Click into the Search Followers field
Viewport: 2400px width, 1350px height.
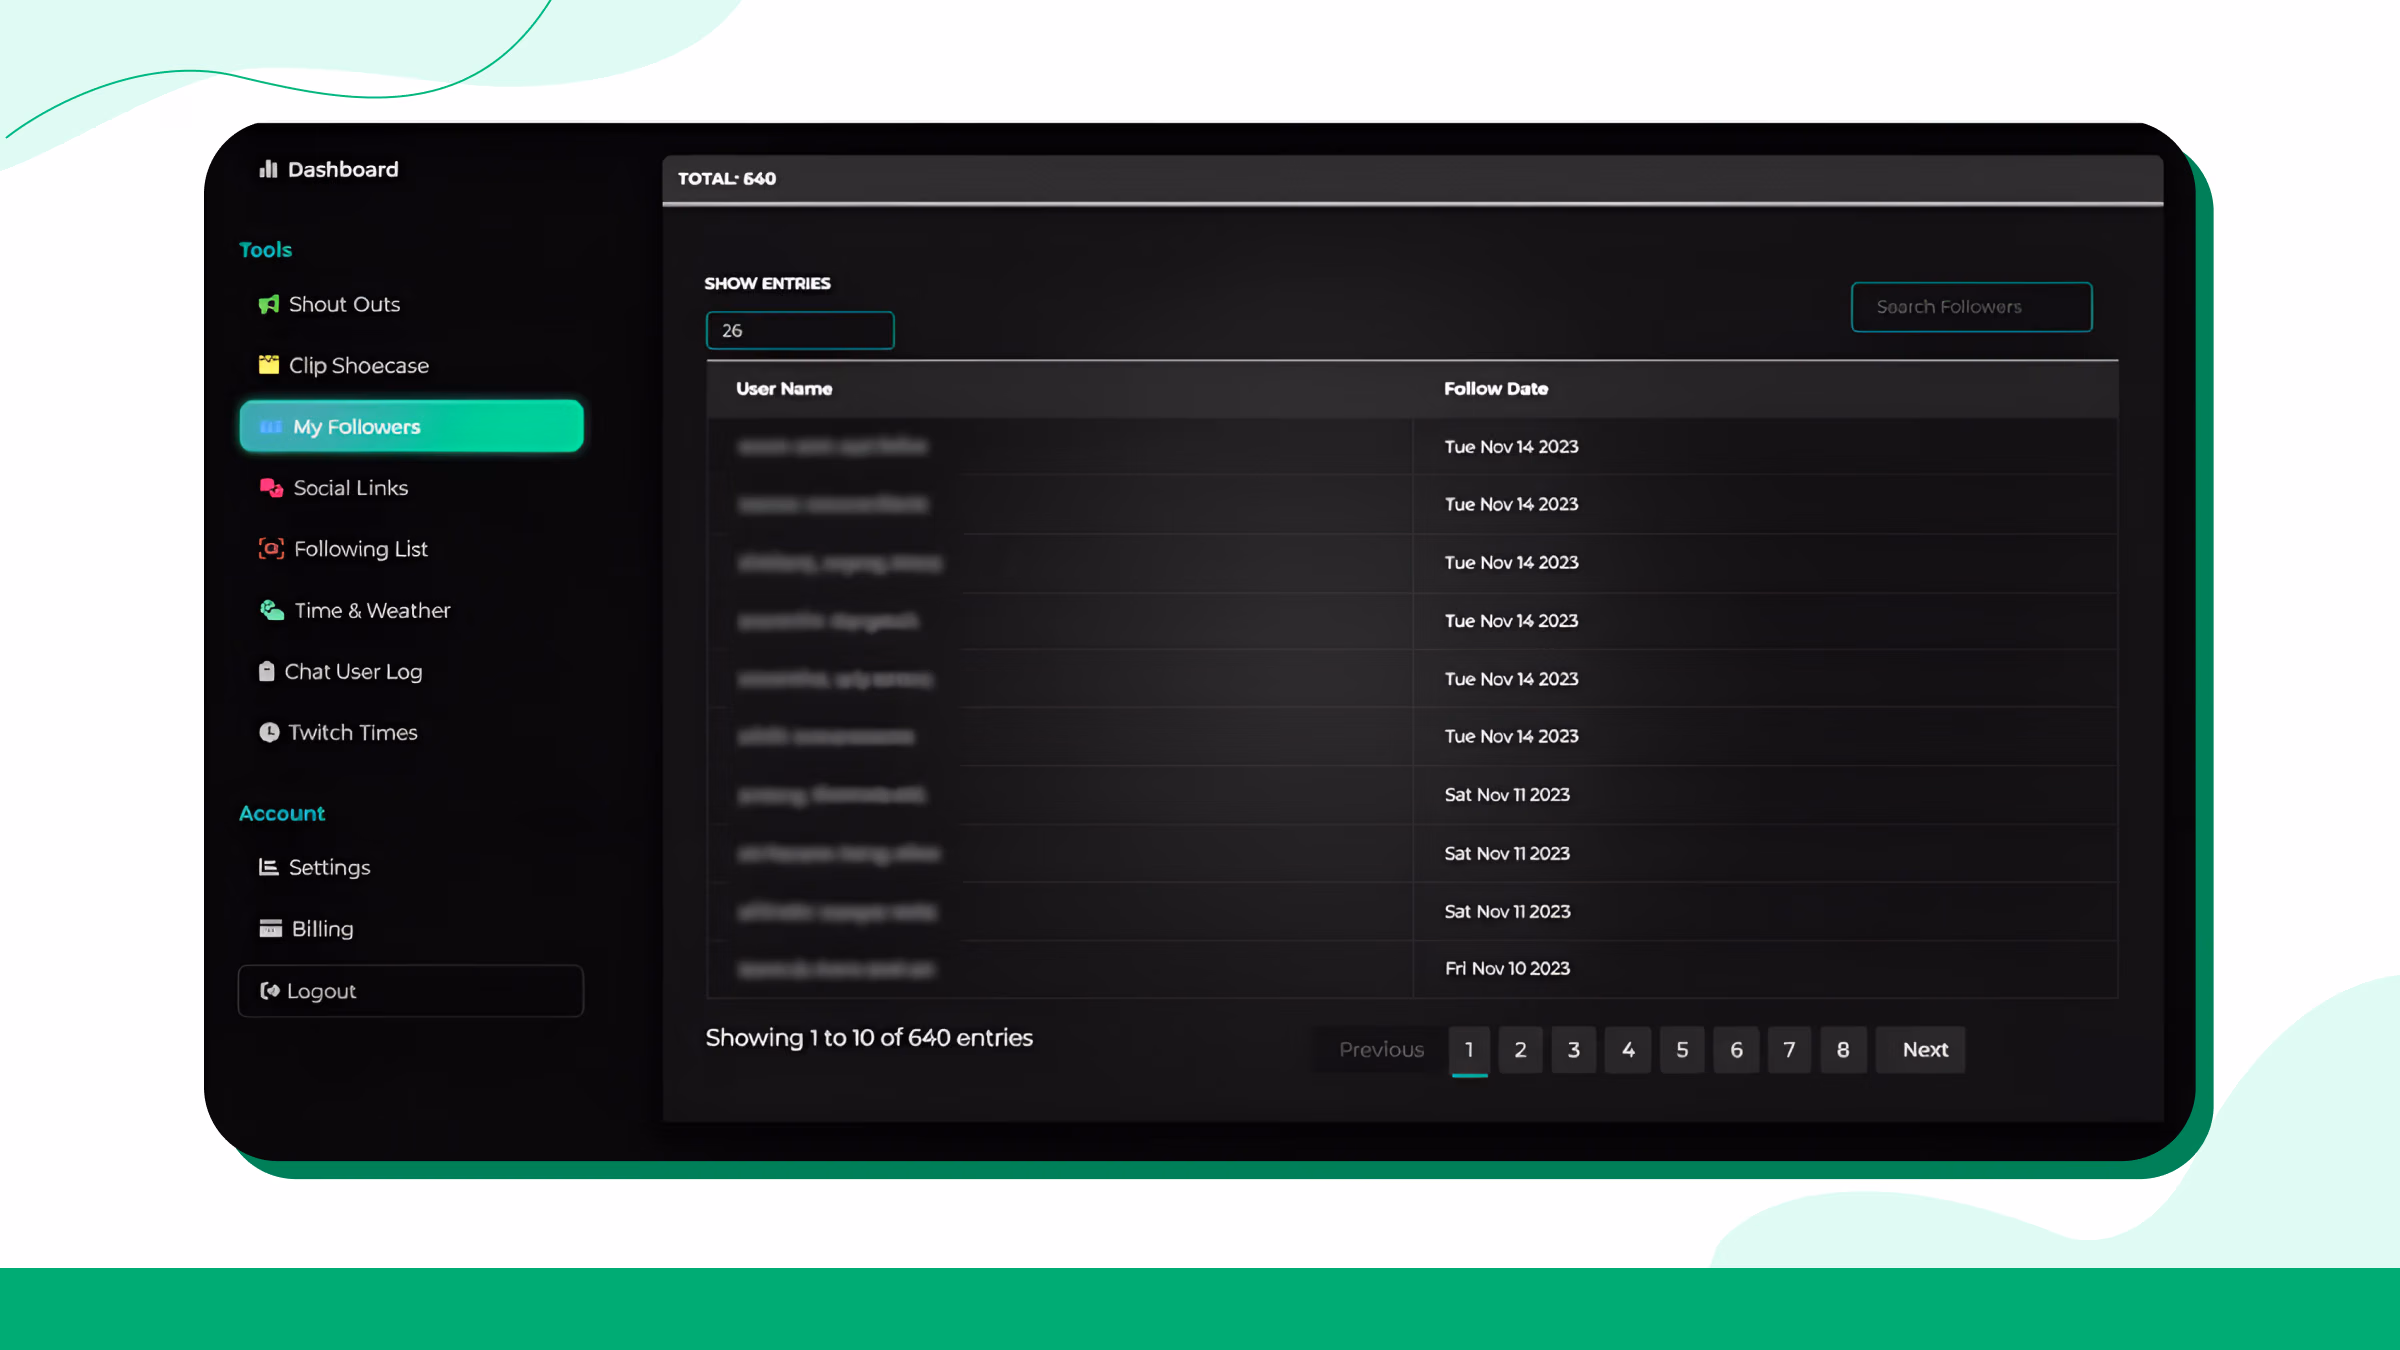1971,307
